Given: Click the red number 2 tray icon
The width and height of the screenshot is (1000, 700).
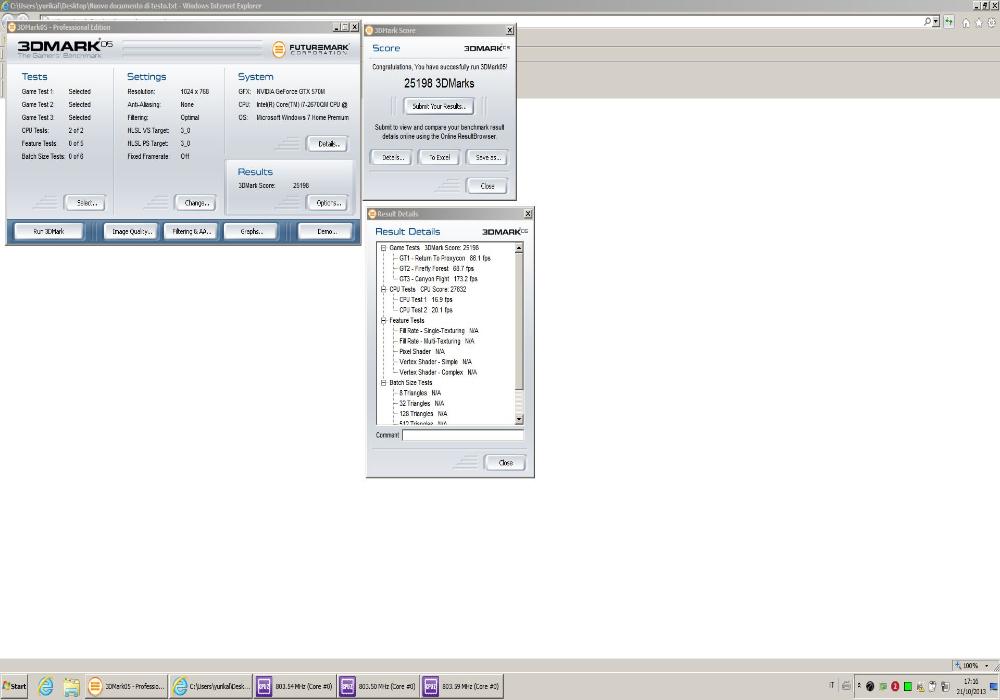Looking at the screenshot, I should [895, 687].
